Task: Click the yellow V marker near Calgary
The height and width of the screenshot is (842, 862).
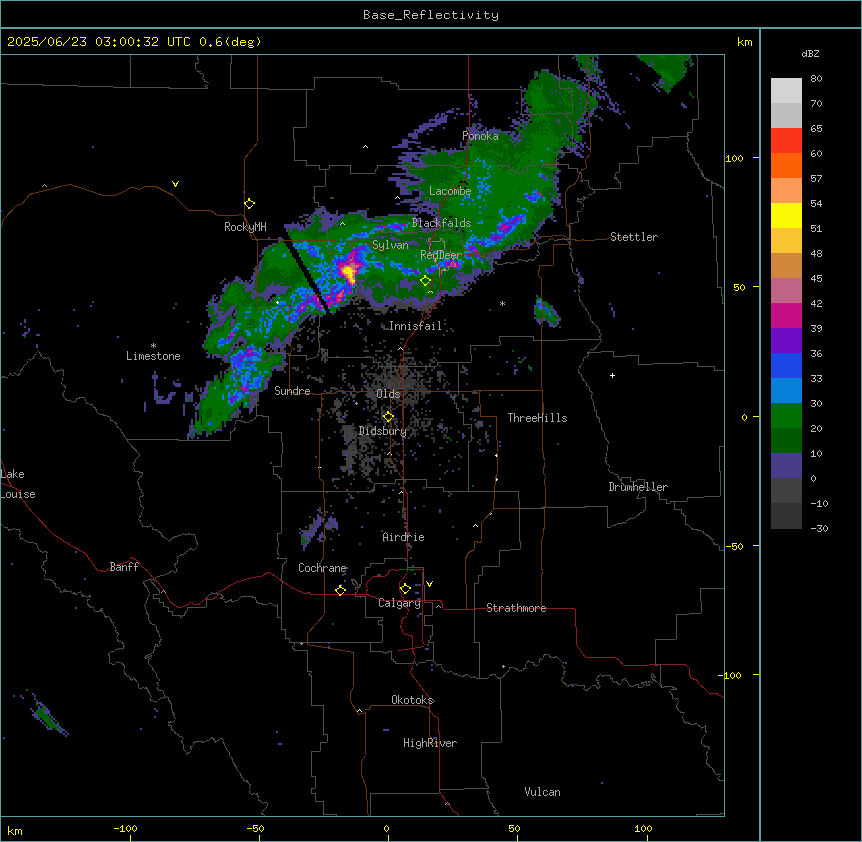Action: pos(429,584)
